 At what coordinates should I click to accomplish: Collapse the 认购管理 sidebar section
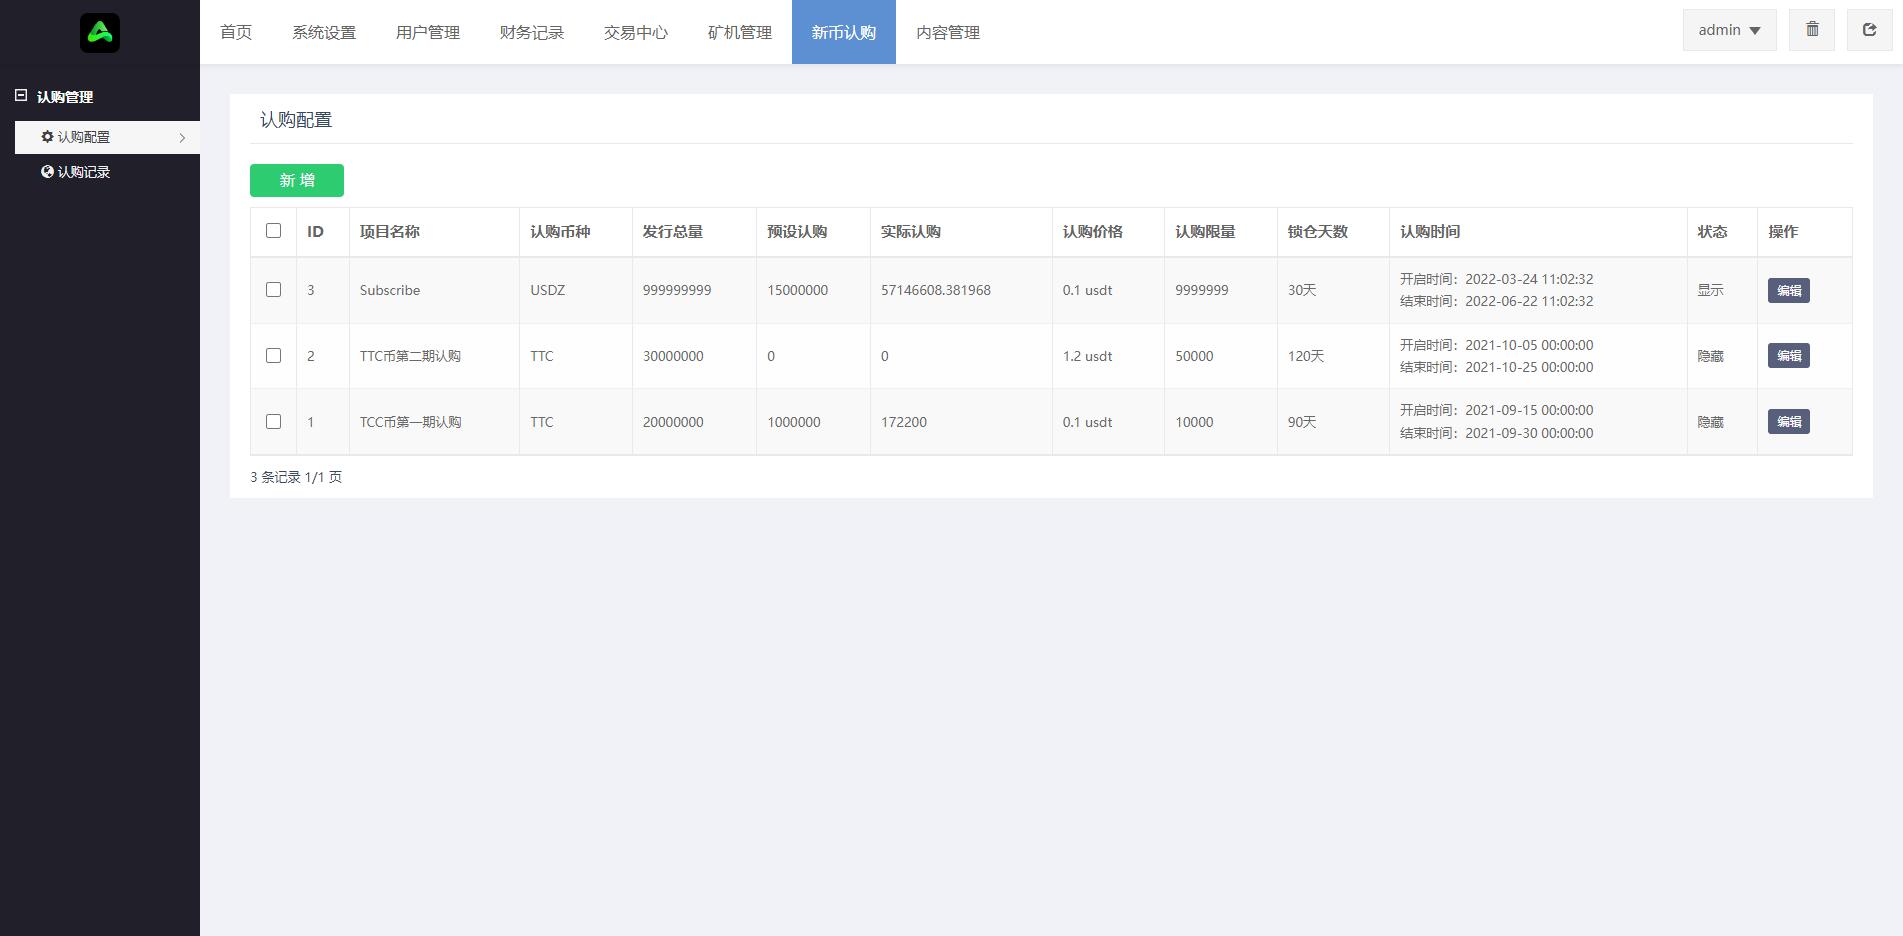21,94
